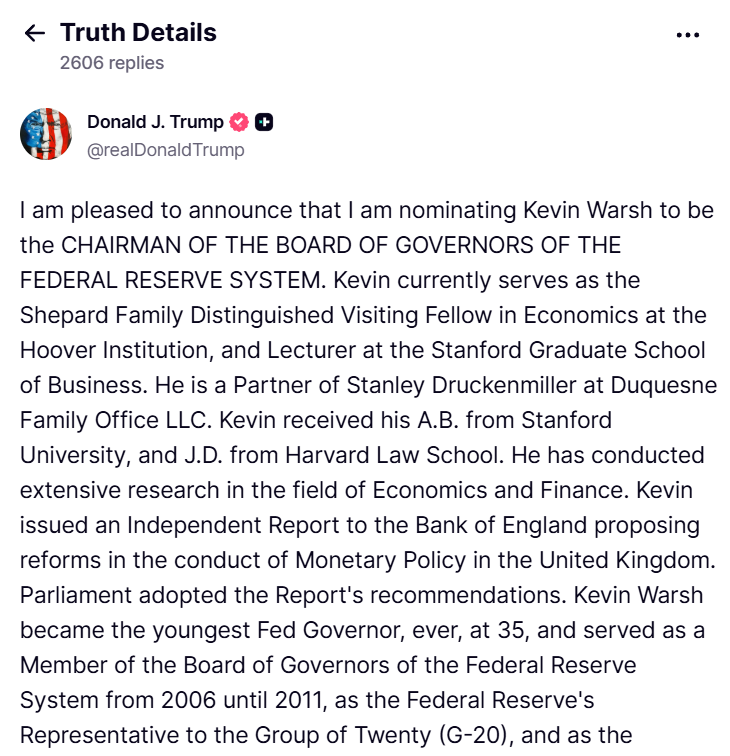Screen dimensions: 730x756
Task: Open Donald J. Trump's profile avatar
Action: click(46, 135)
